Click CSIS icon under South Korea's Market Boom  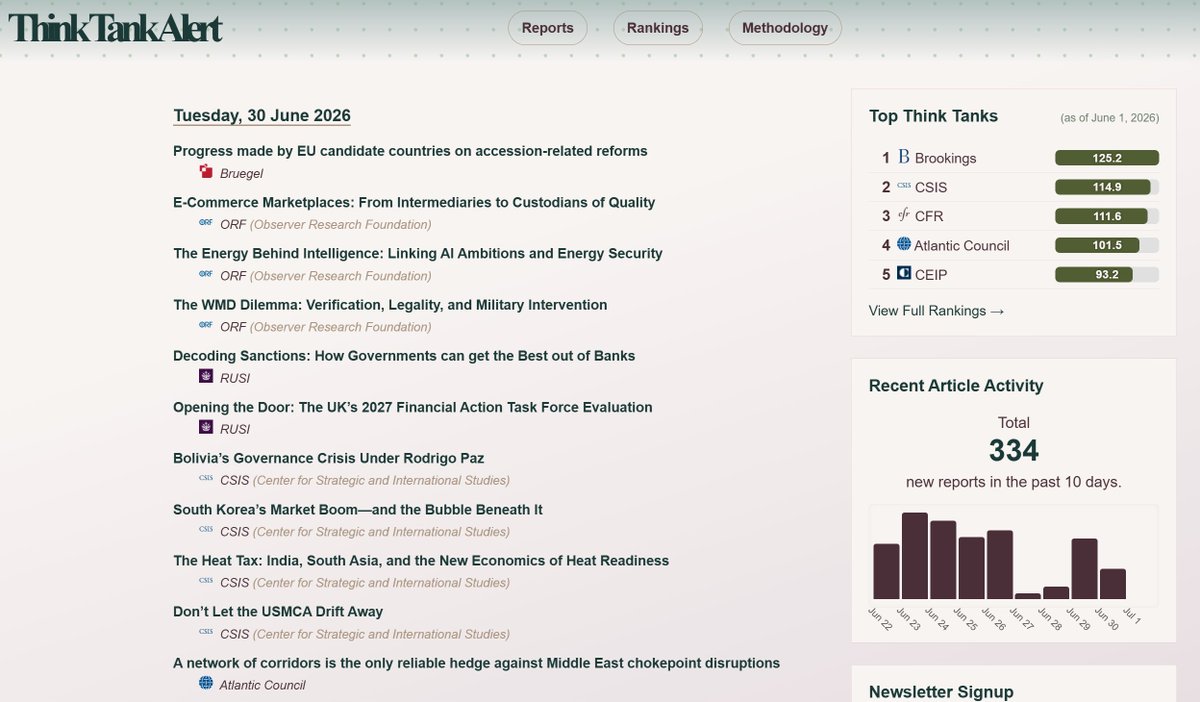pyautogui.click(x=206, y=531)
